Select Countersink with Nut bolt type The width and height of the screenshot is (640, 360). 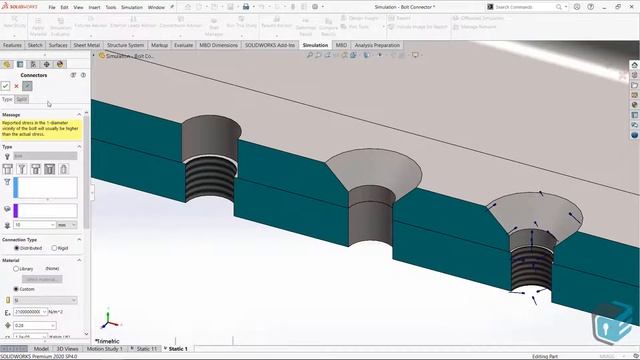[22, 169]
